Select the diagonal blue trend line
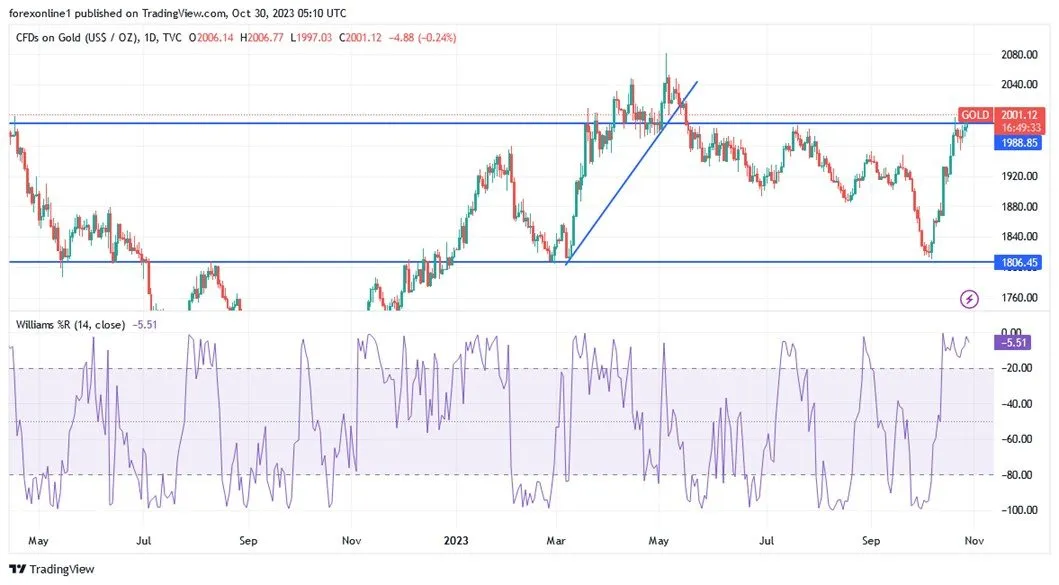The height and width of the screenshot is (585, 1059). pyautogui.click(x=631, y=173)
